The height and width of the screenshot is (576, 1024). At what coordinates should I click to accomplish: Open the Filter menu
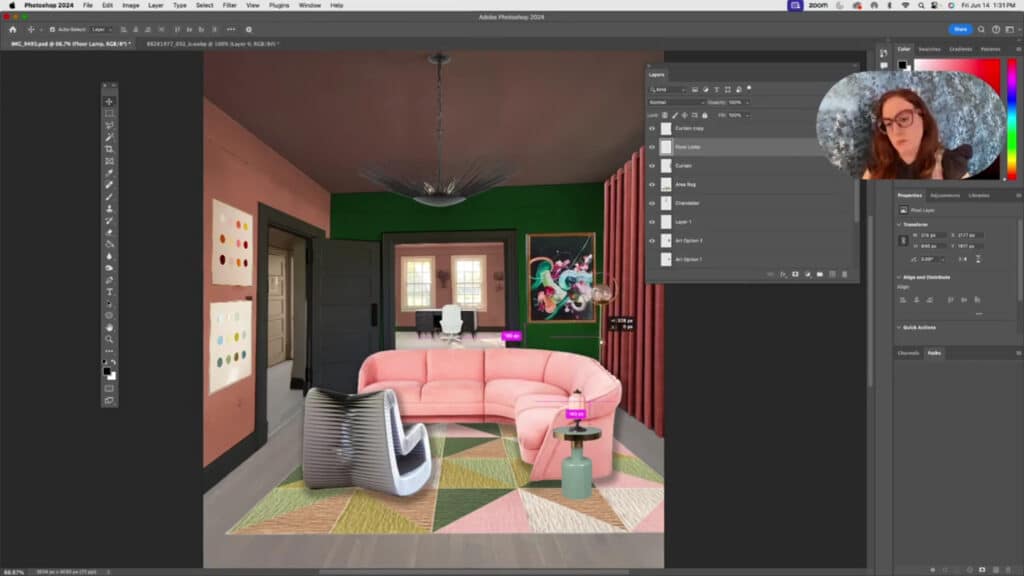pos(230,5)
